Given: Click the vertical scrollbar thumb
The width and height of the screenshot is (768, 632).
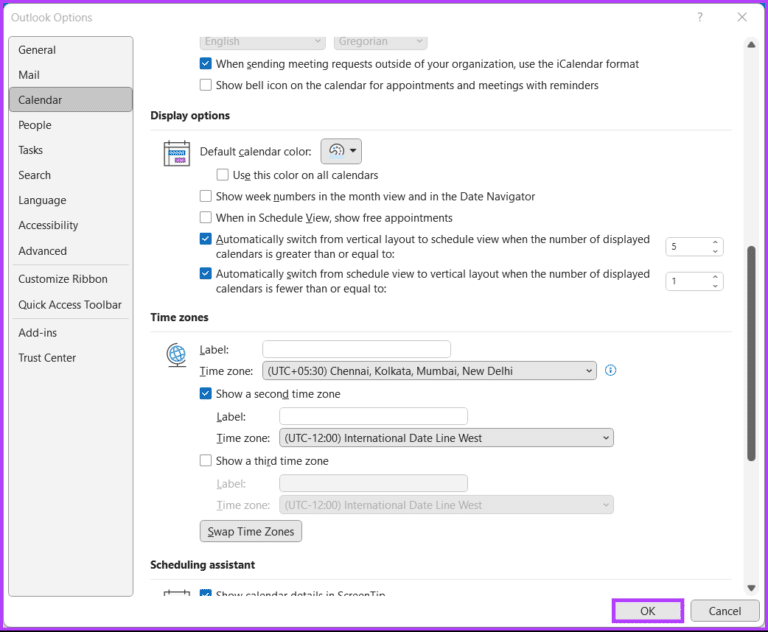Looking at the screenshot, I should click(751, 353).
